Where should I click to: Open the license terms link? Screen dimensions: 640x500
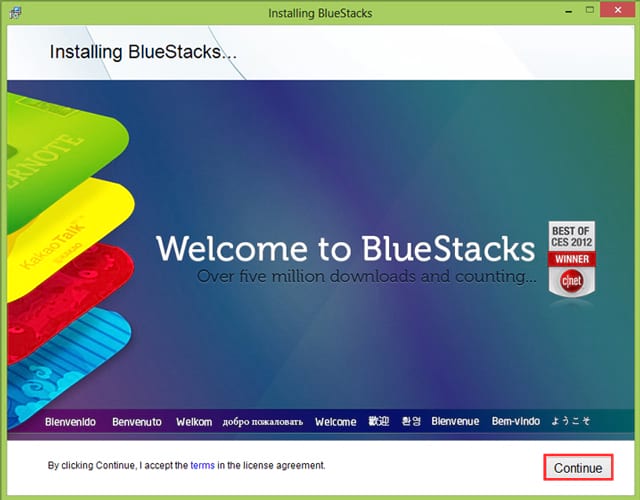202,465
